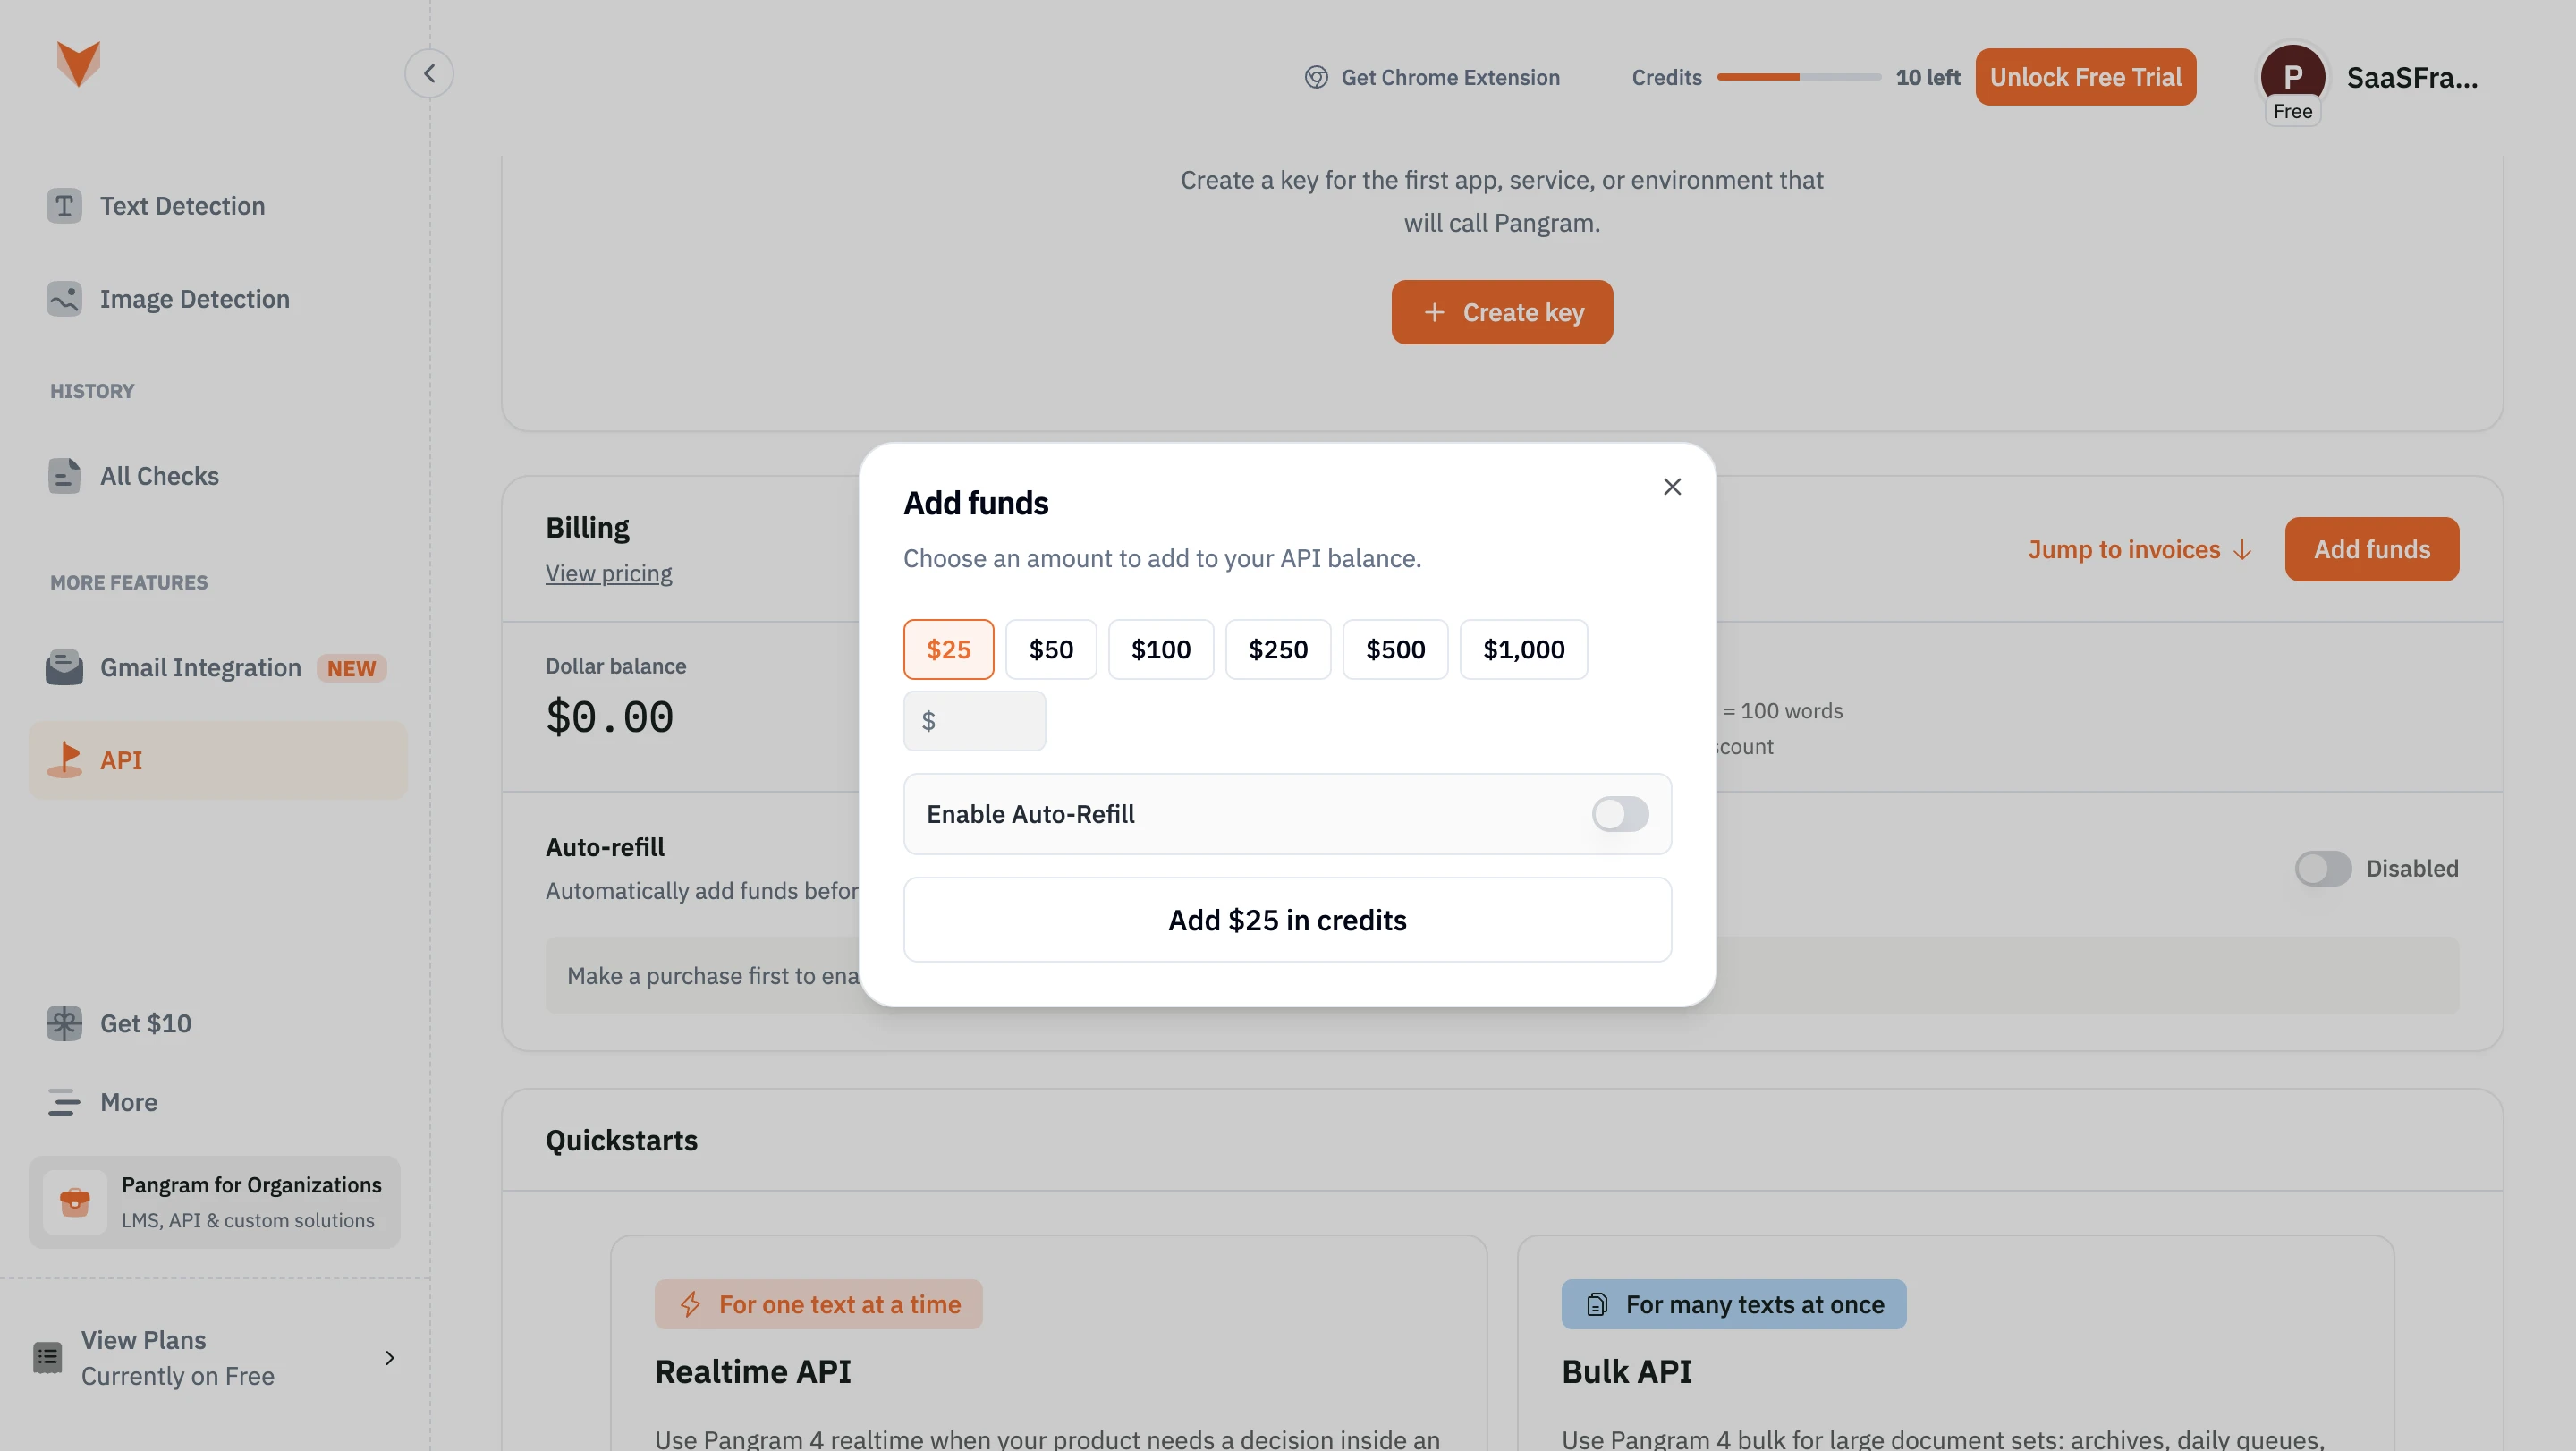This screenshot has width=2576, height=1451.
Task: Click the Add funds button in Billing
Action: pyautogui.click(x=2371, y=549)
